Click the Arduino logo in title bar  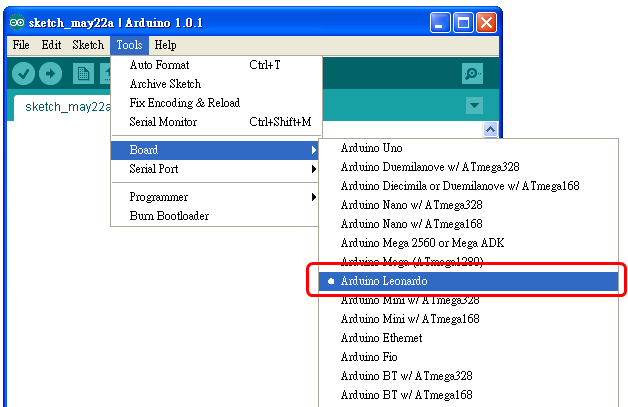coord(17,22)
